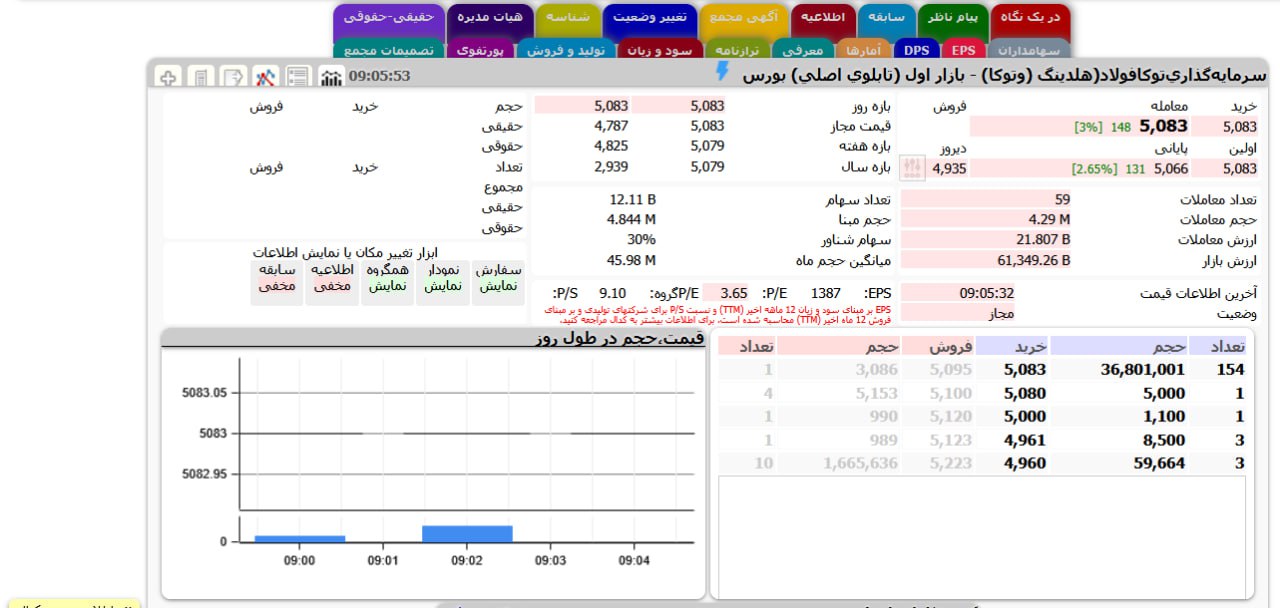
Task: Click the buy price 4,961 in order book
Action: (1025, 440)
